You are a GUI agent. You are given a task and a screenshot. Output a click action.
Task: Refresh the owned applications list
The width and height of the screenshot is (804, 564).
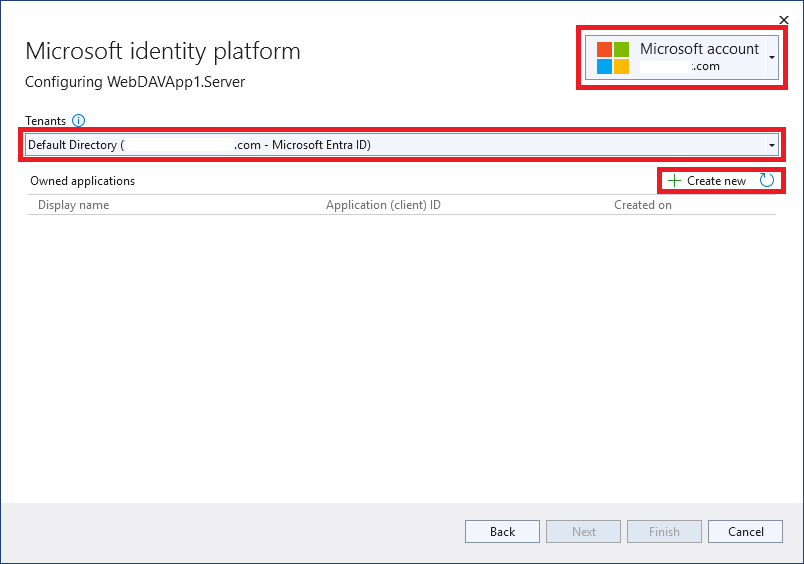click(767, 180)
